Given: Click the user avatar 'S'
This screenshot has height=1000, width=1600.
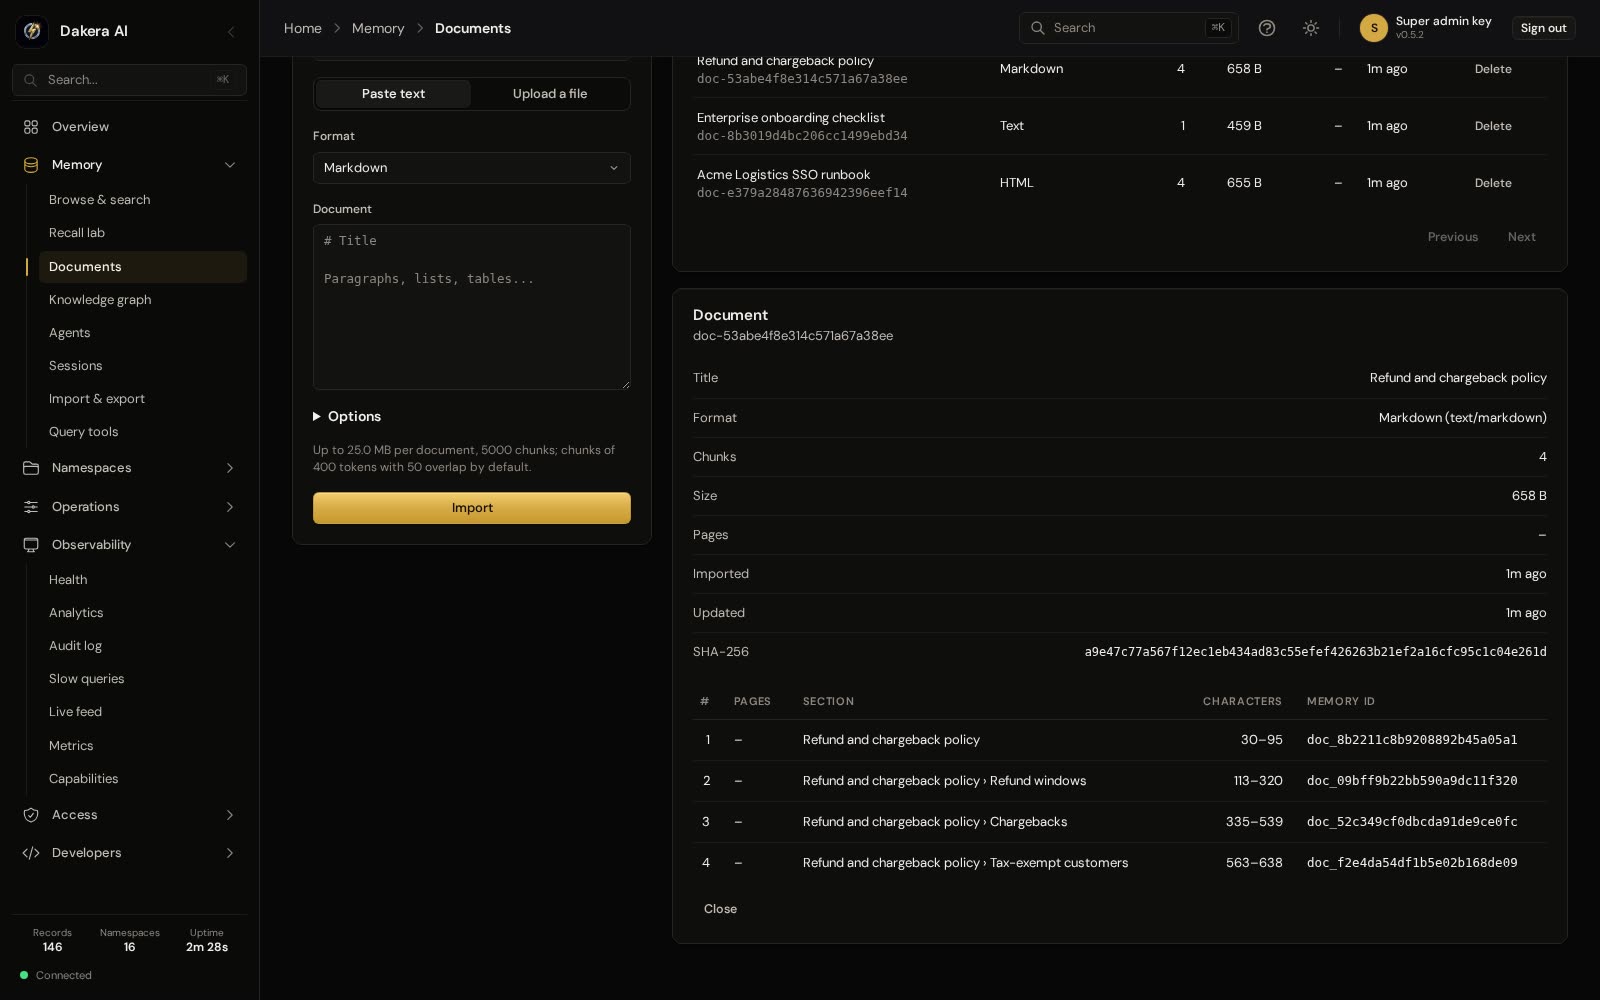Looking at the screenshot, I should pos(1374,28).
